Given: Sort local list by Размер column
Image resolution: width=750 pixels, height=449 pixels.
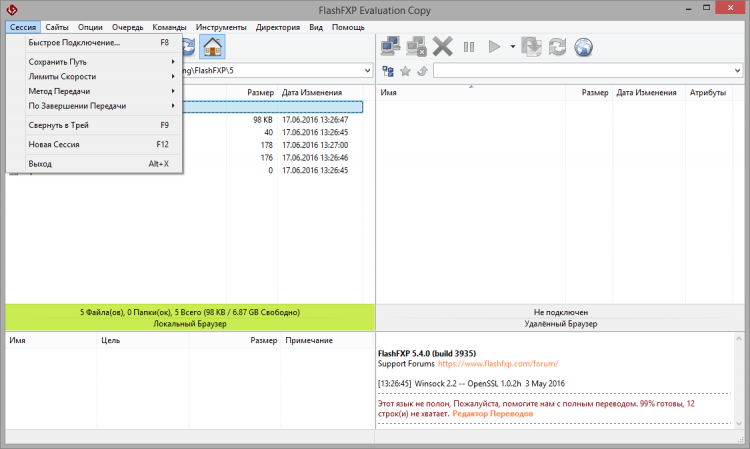Looking at the screenshot, I should click(252, 93).
